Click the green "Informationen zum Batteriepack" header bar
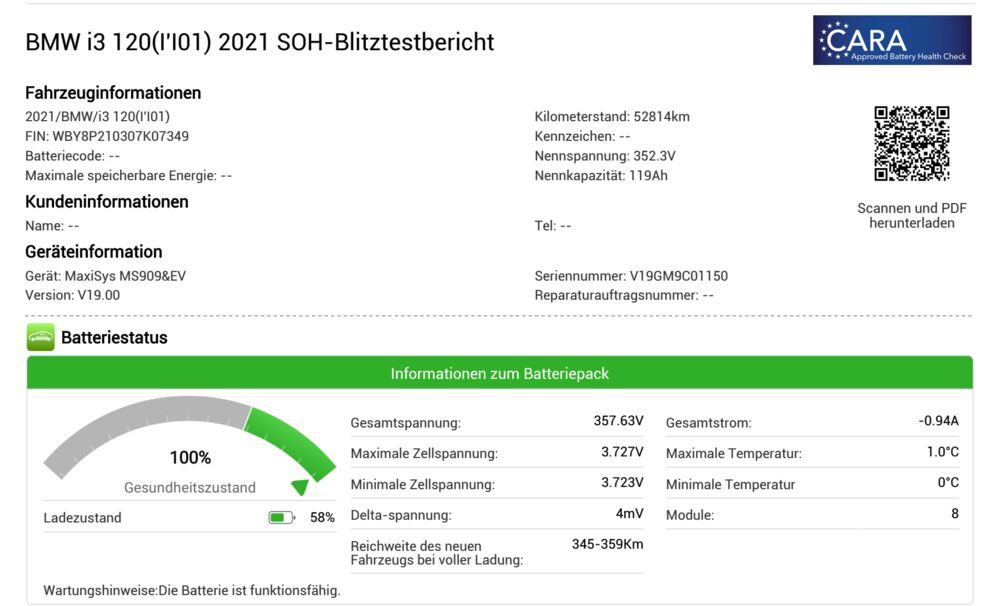The height and width of the screenshot is (606, 1000). (499, 374)
